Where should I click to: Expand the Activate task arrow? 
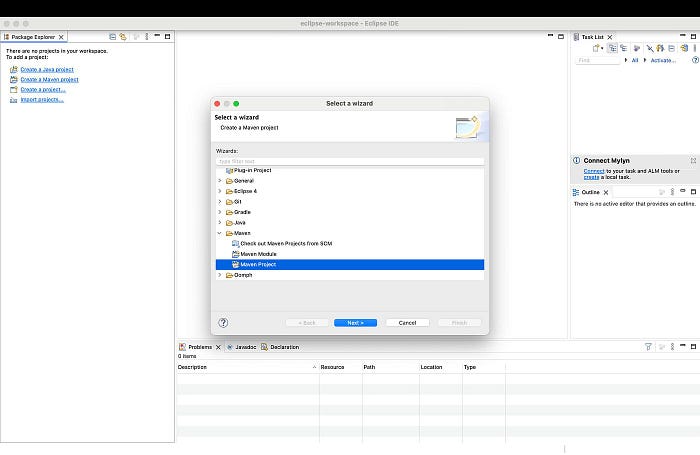(645, 60)
